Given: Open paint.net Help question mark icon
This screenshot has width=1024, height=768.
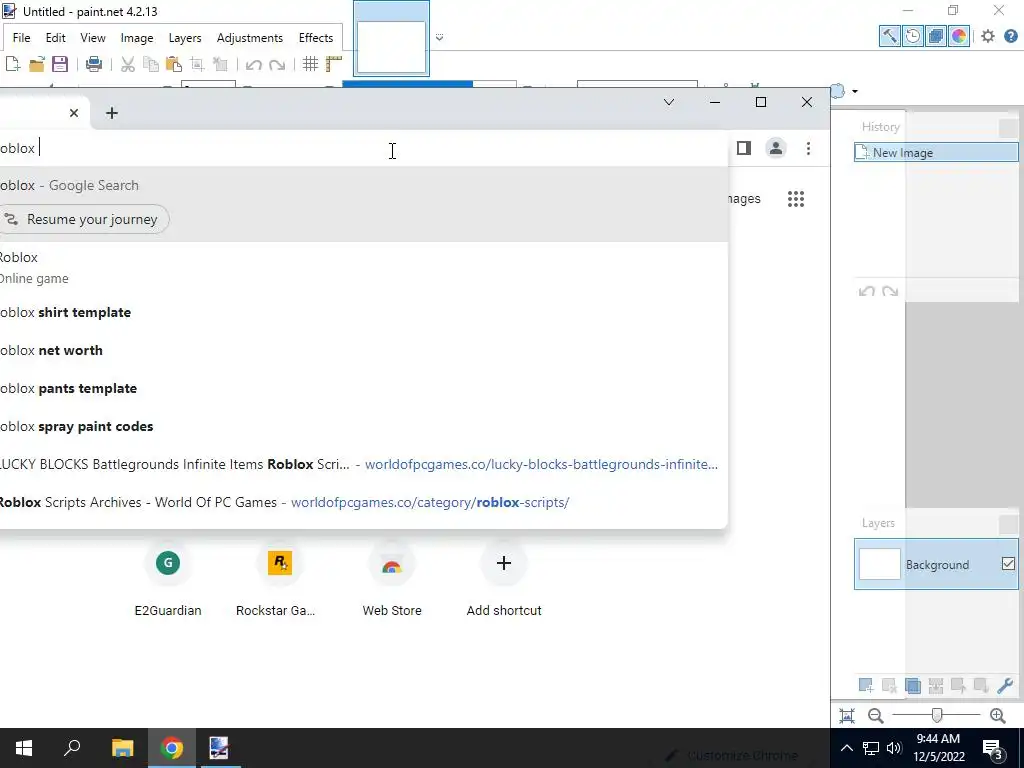Looking at the screenshot, I should [x=1011, y=36].
